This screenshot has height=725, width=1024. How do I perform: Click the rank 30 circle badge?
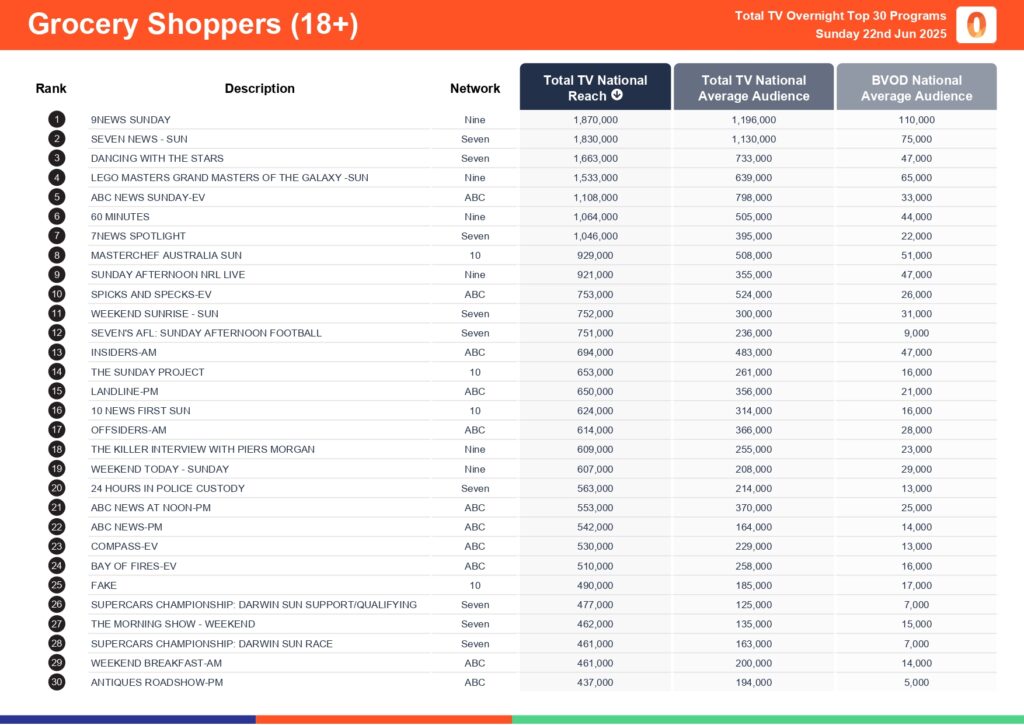coord(56,682)
